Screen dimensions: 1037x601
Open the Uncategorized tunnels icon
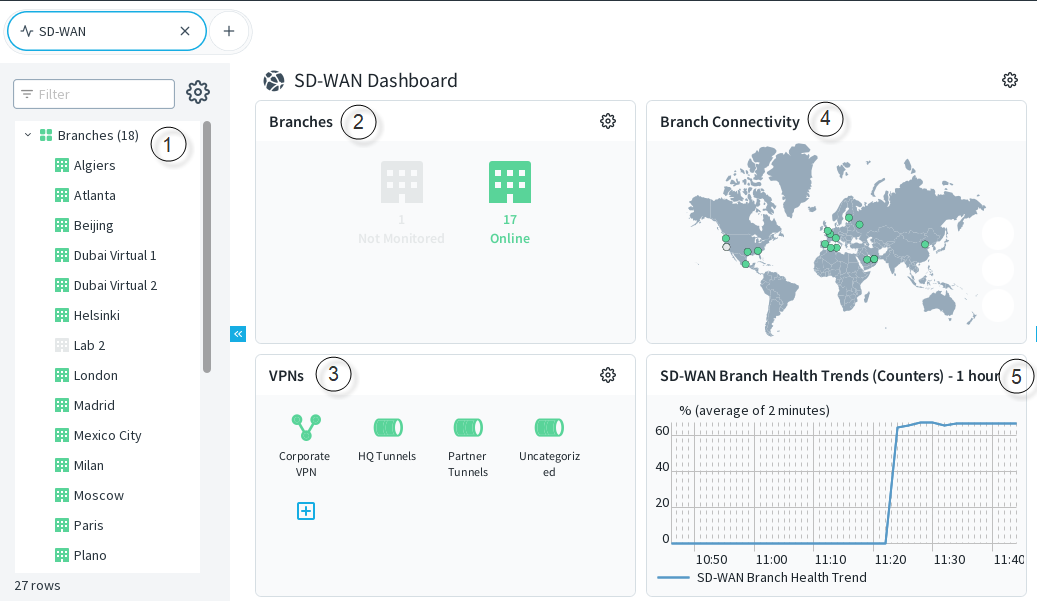point(549,427)
